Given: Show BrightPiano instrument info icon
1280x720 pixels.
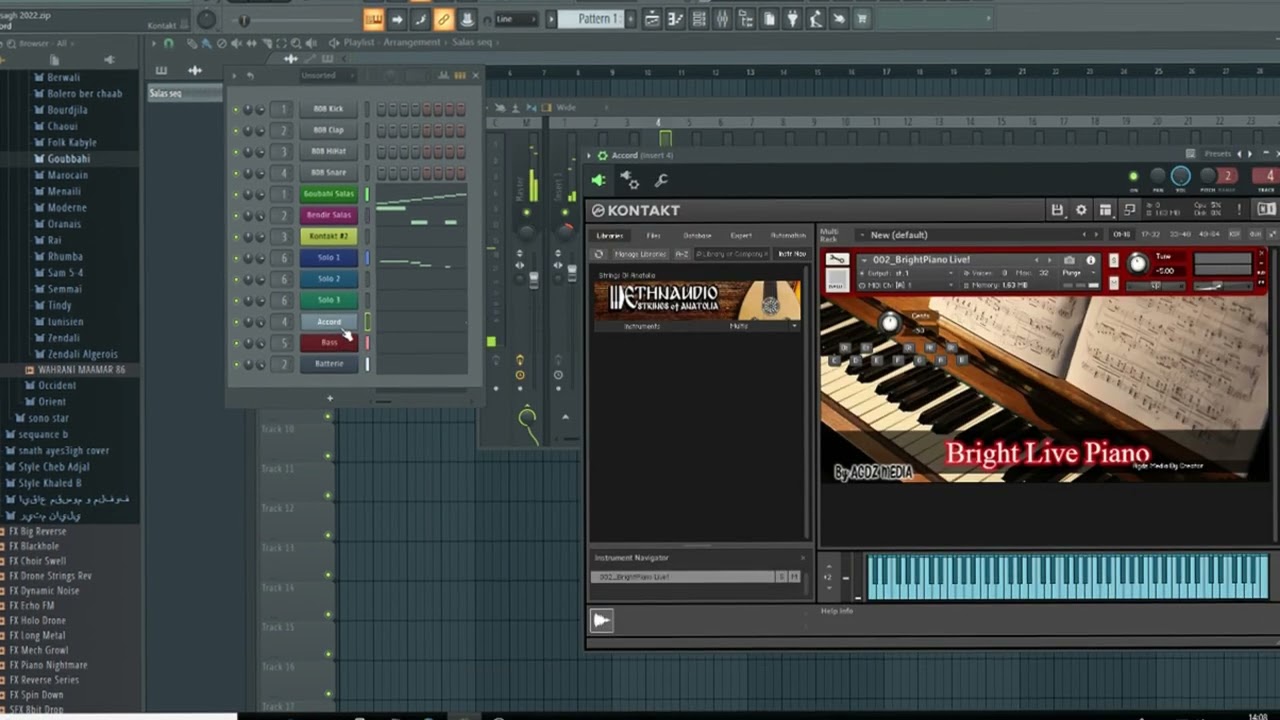Looking at the screenshot, I should (x=1091, y=260).
